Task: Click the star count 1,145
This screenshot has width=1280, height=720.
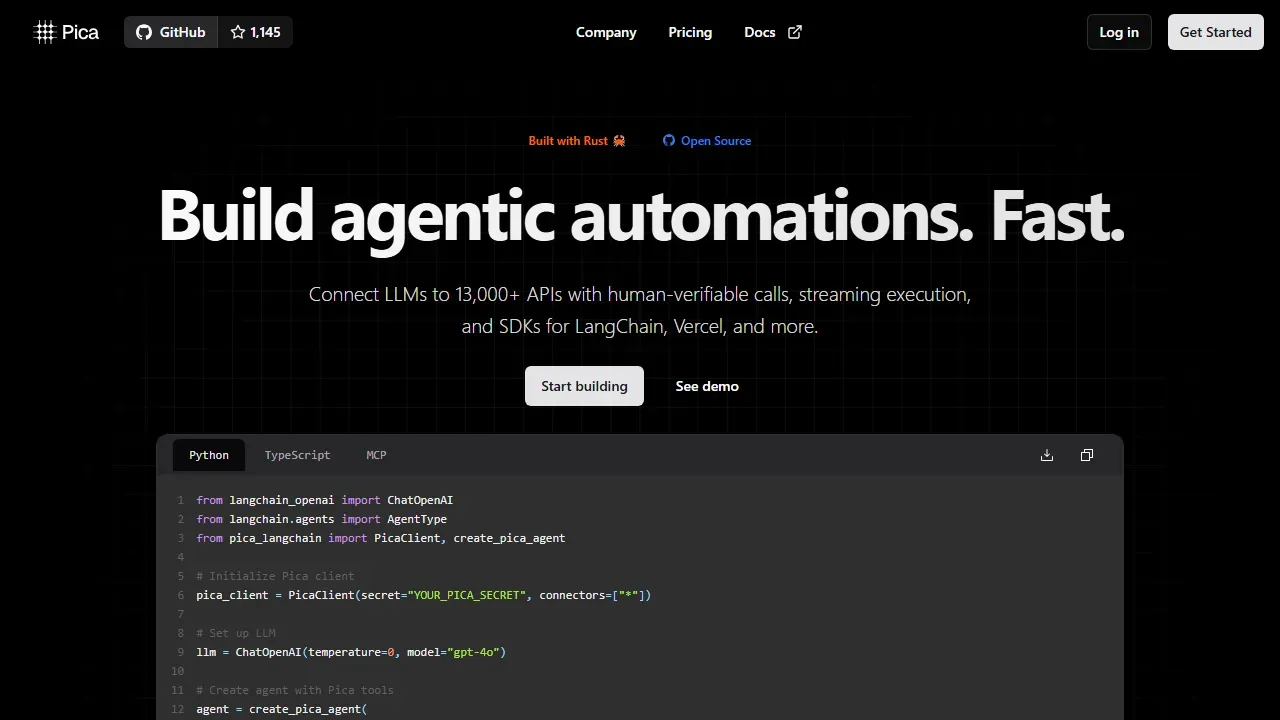Action: 255,32
